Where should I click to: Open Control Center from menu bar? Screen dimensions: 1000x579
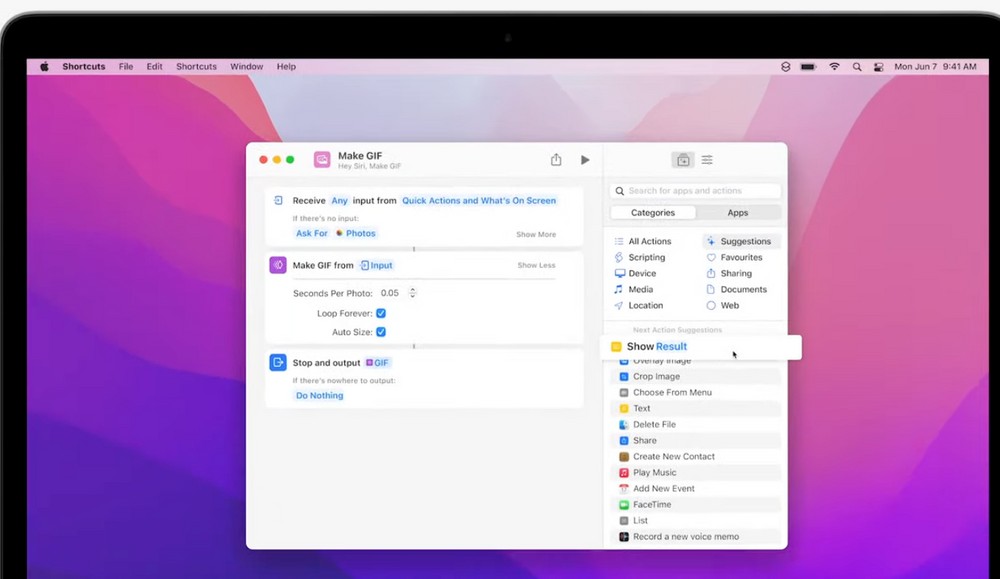(x=878, y=66)
